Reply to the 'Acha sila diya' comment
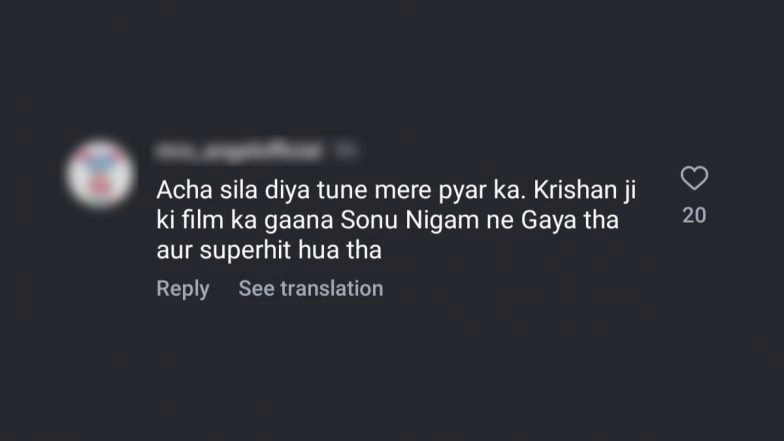Image resolution: width=784 pixels, height=441 pixels. pyautogui.click(x=183, y=289)
